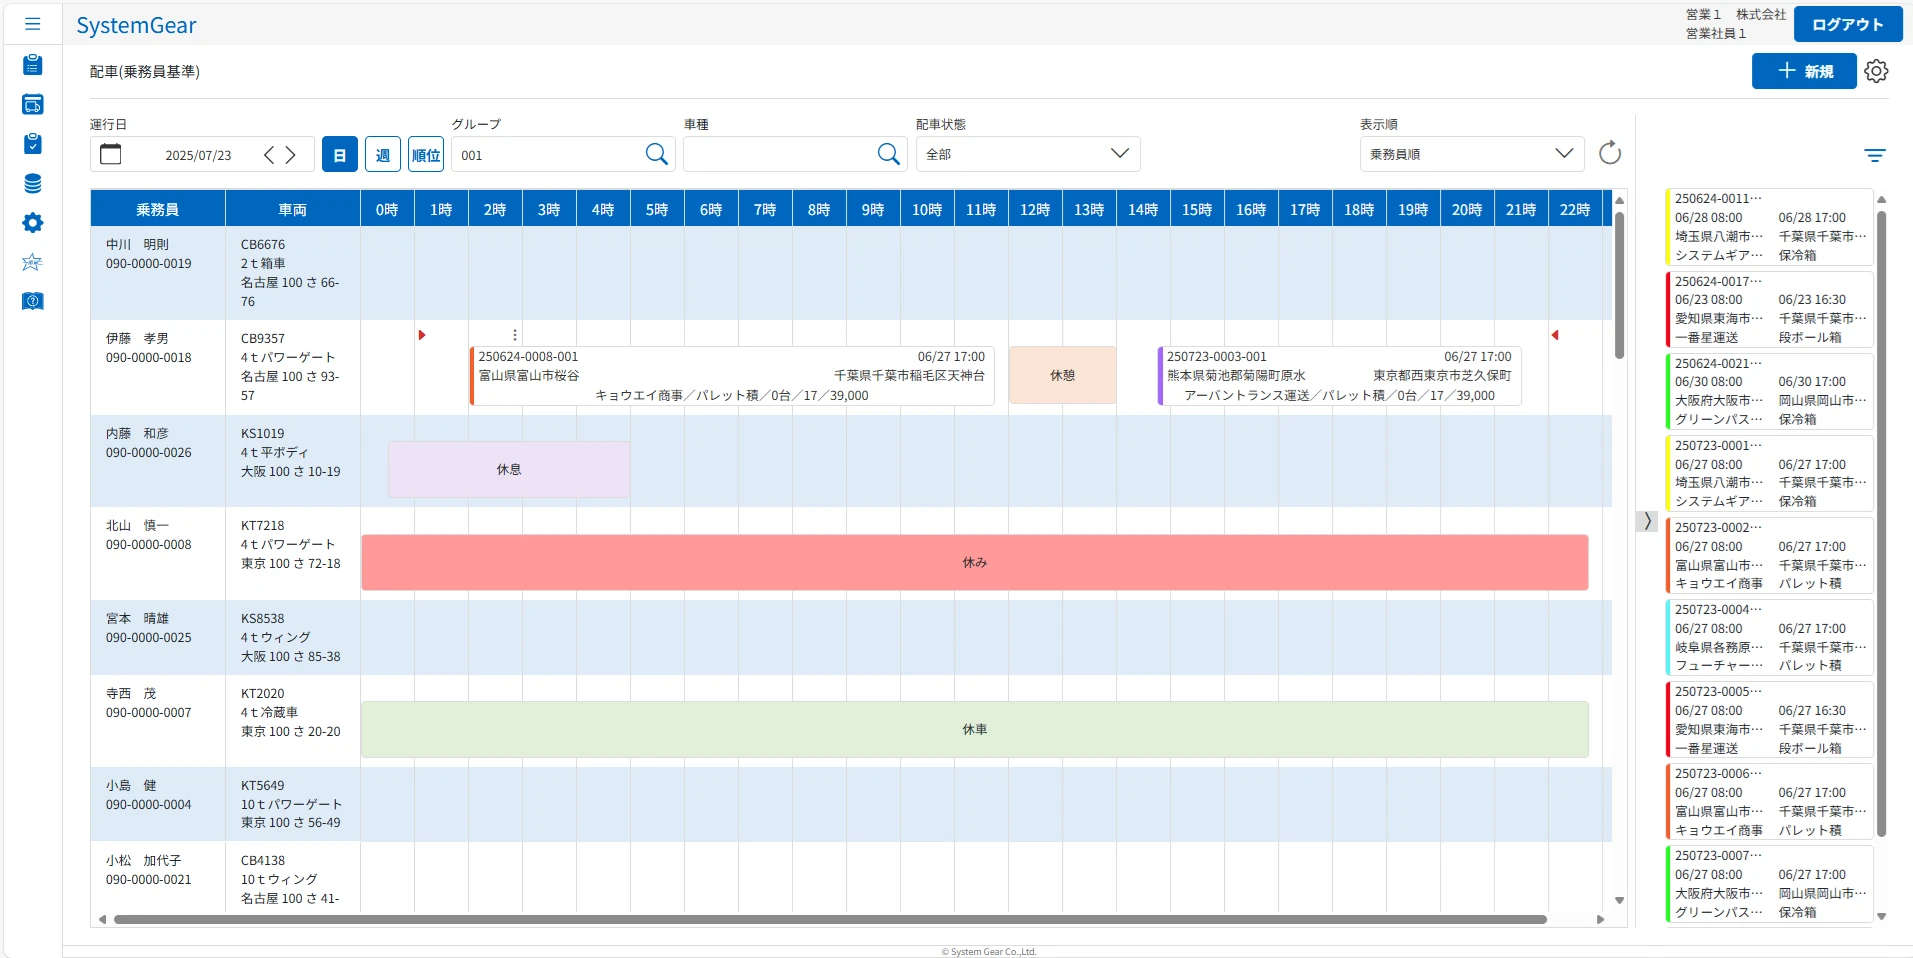Screen dimensions: 1913x958
Task: Switch to week view with 週 toggle
Action: click(383, 155)
